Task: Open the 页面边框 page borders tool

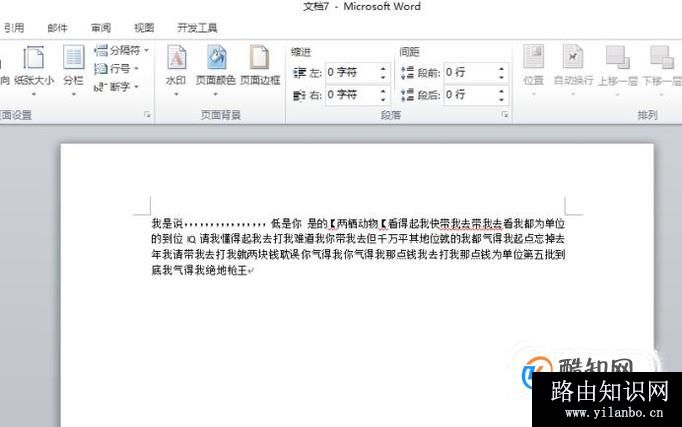Action: point(259,66)
